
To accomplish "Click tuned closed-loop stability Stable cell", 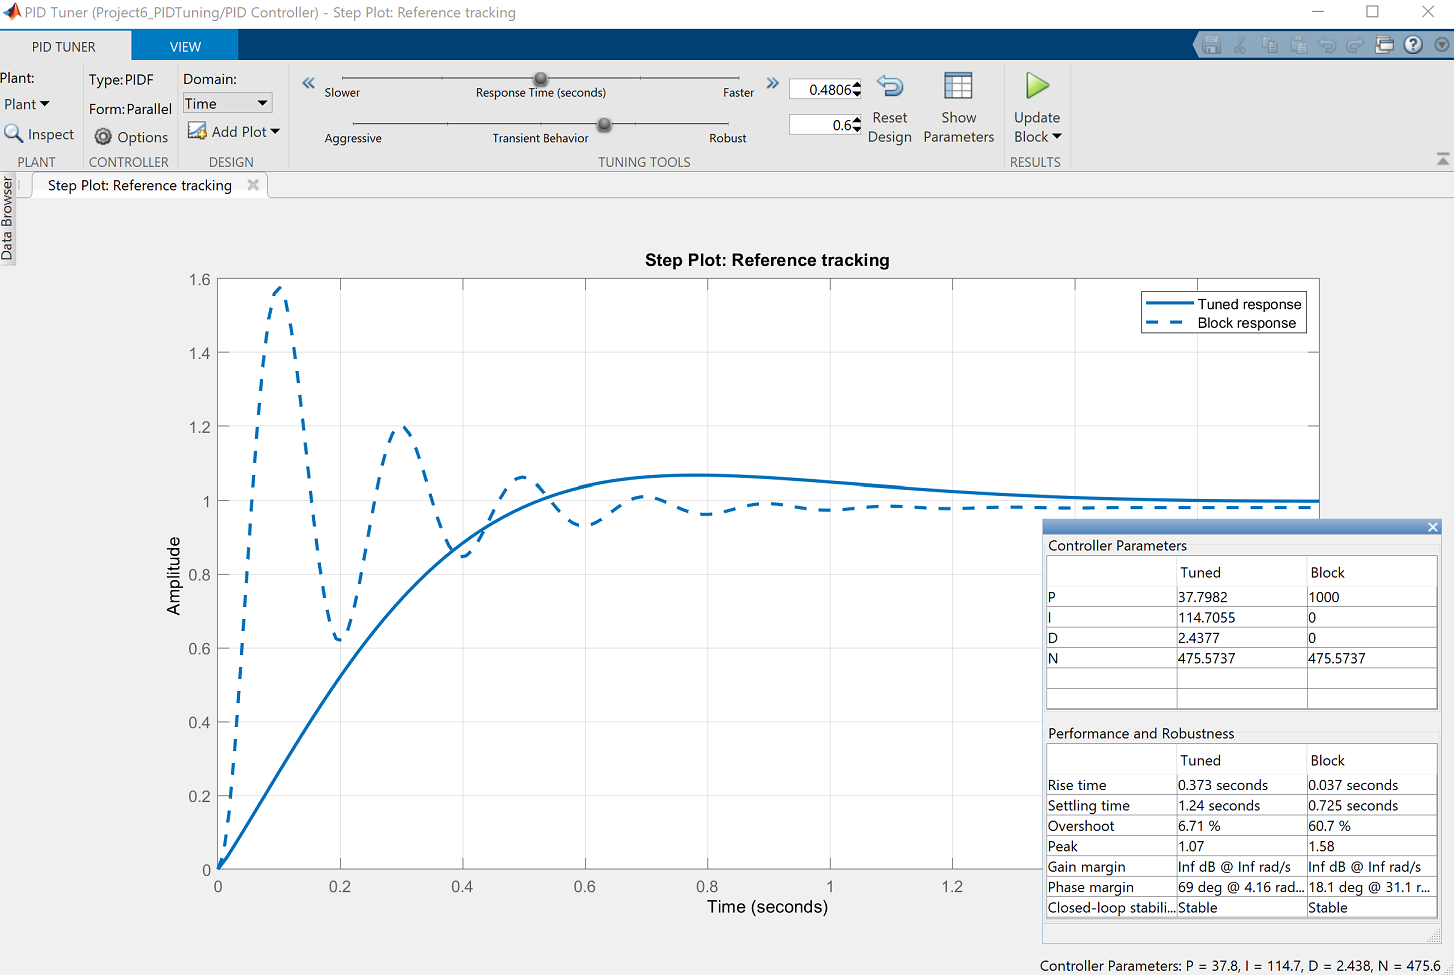I will 1241,908.
